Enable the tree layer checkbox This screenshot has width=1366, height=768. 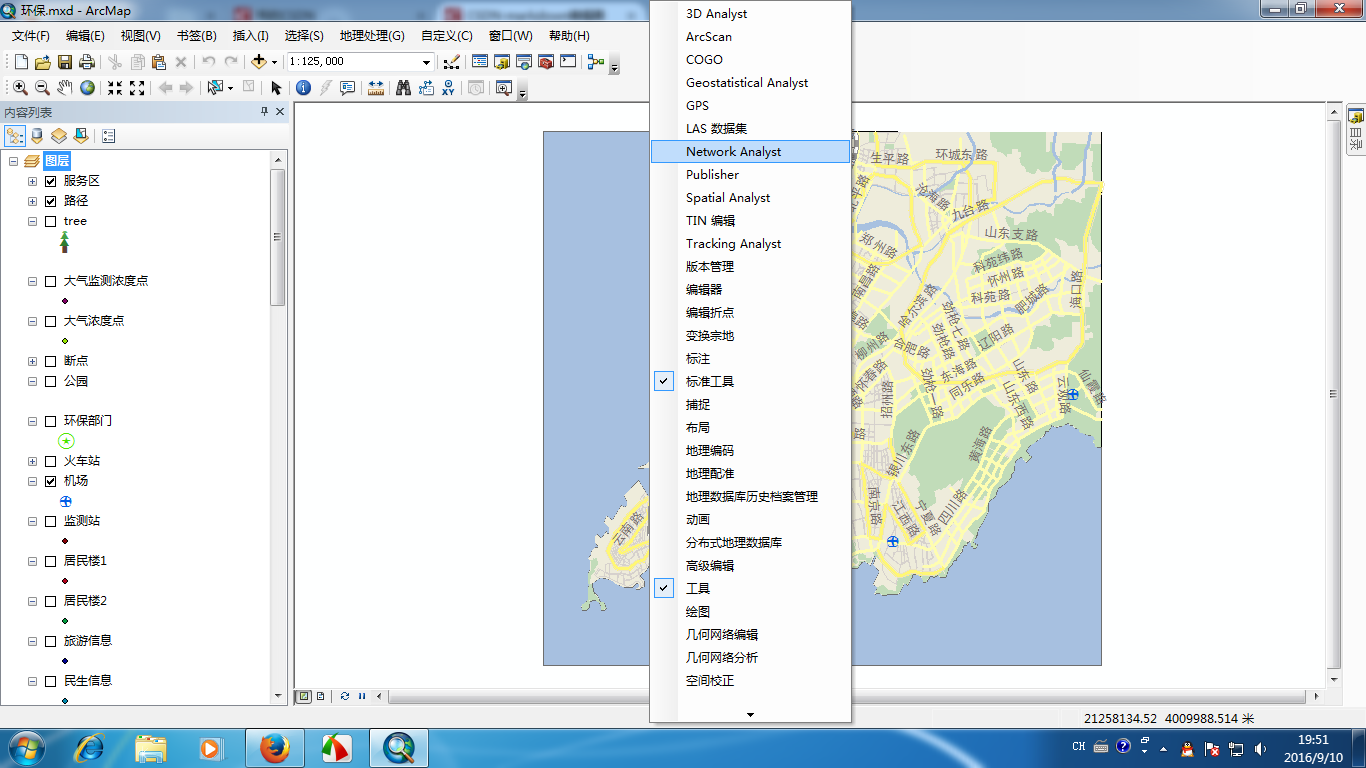[x=50, y=221]
